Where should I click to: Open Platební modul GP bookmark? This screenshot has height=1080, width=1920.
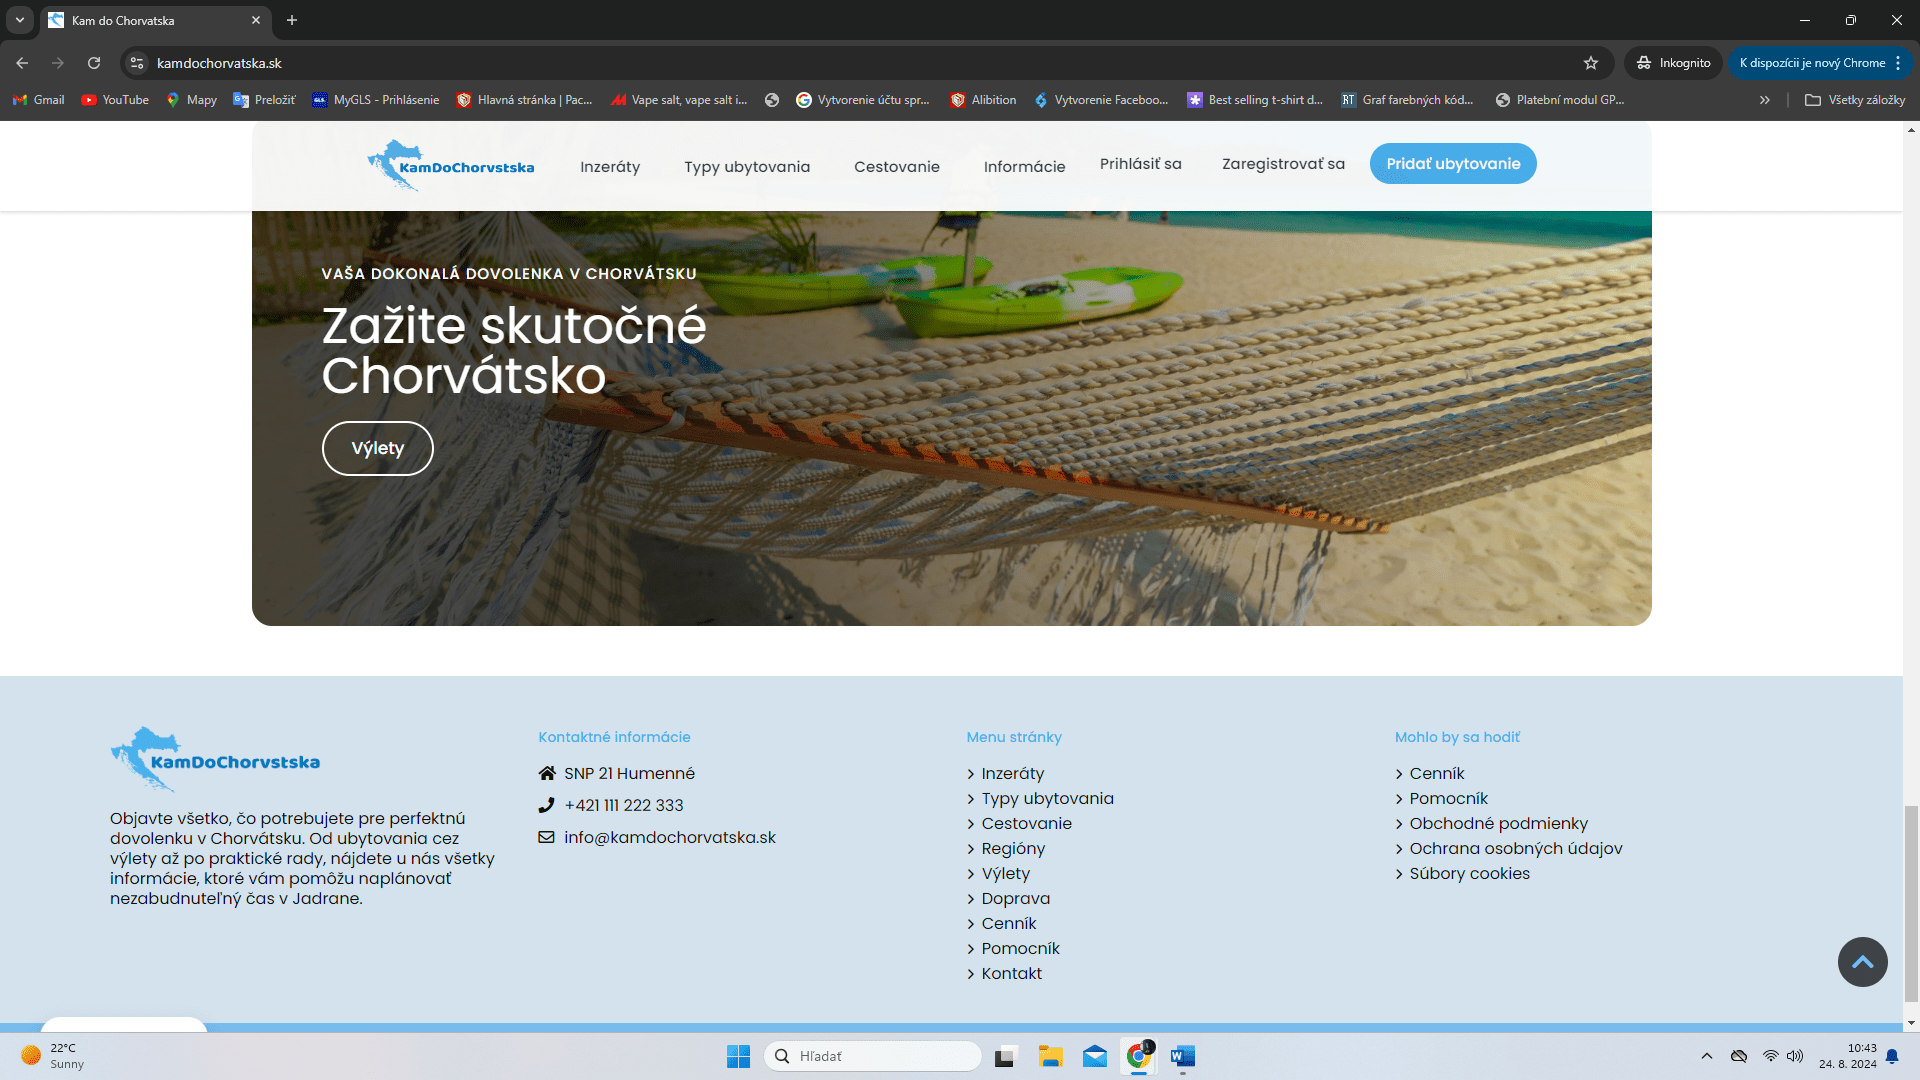pos(1560,100)
